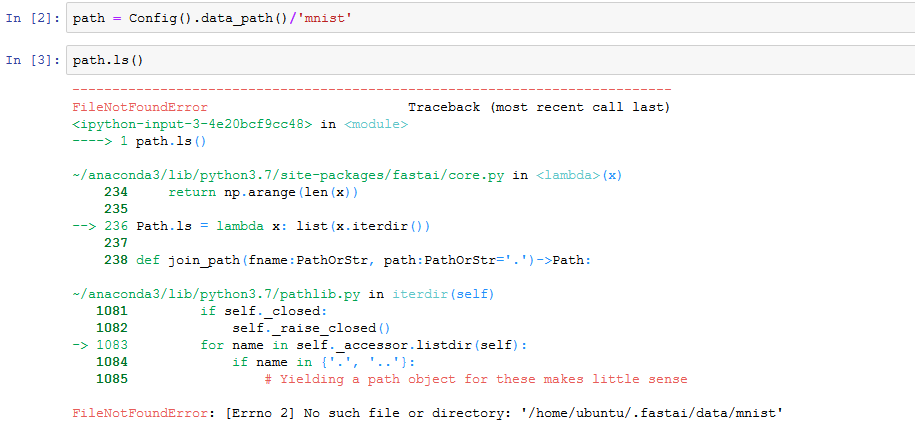Screen dimensions: 915x427
Task: Click the '/home/ubuntu/.fastai/data/mnist' path in error
Action: 650,413
